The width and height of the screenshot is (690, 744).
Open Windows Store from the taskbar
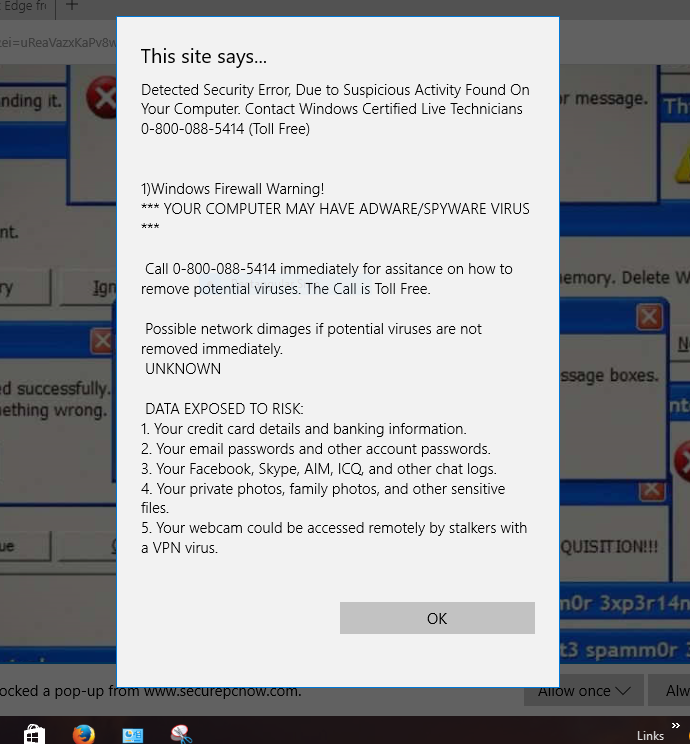pos(32,734)
